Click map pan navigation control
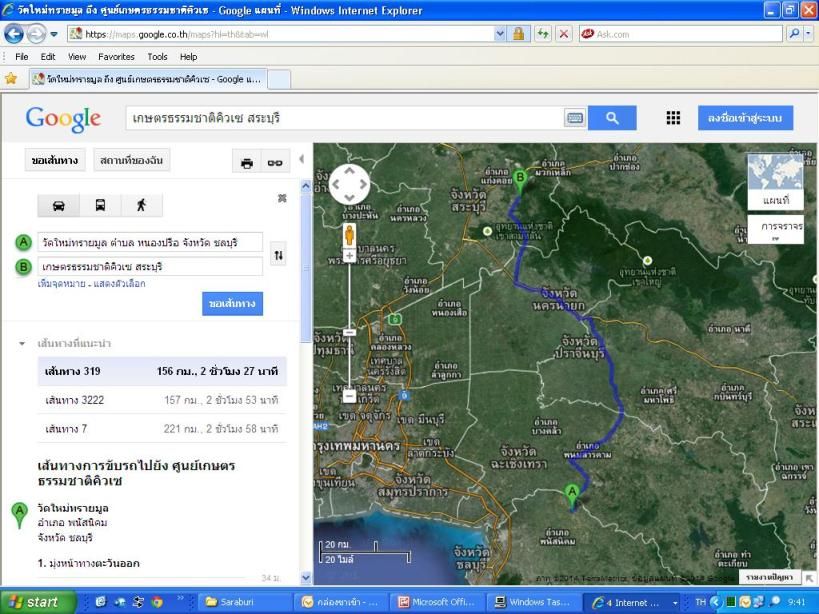 [x=349, y=184]
